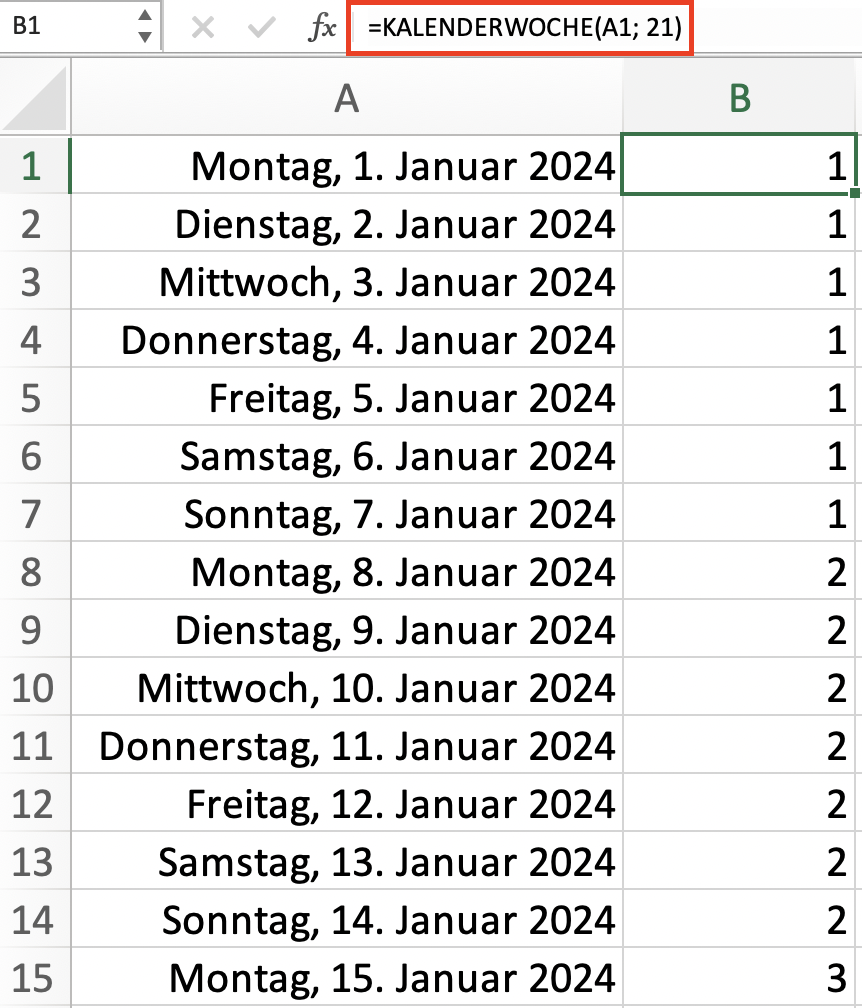Open the fx insert function dialog
The width and height of the screenshot is (862, 1008).
322,27
